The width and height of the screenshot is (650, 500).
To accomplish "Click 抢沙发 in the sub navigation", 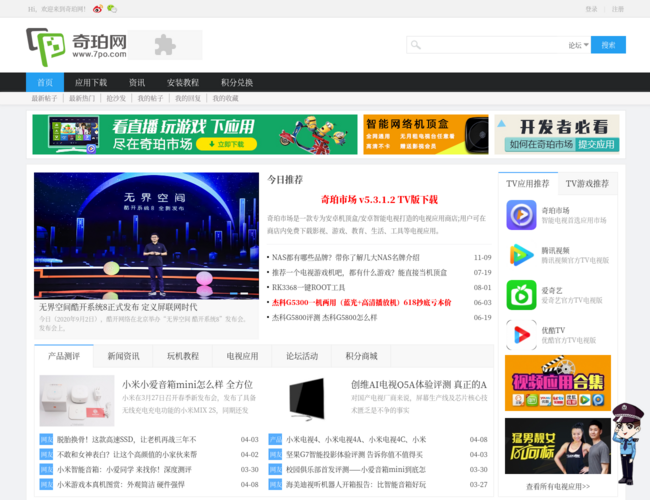I will [116, 98].
